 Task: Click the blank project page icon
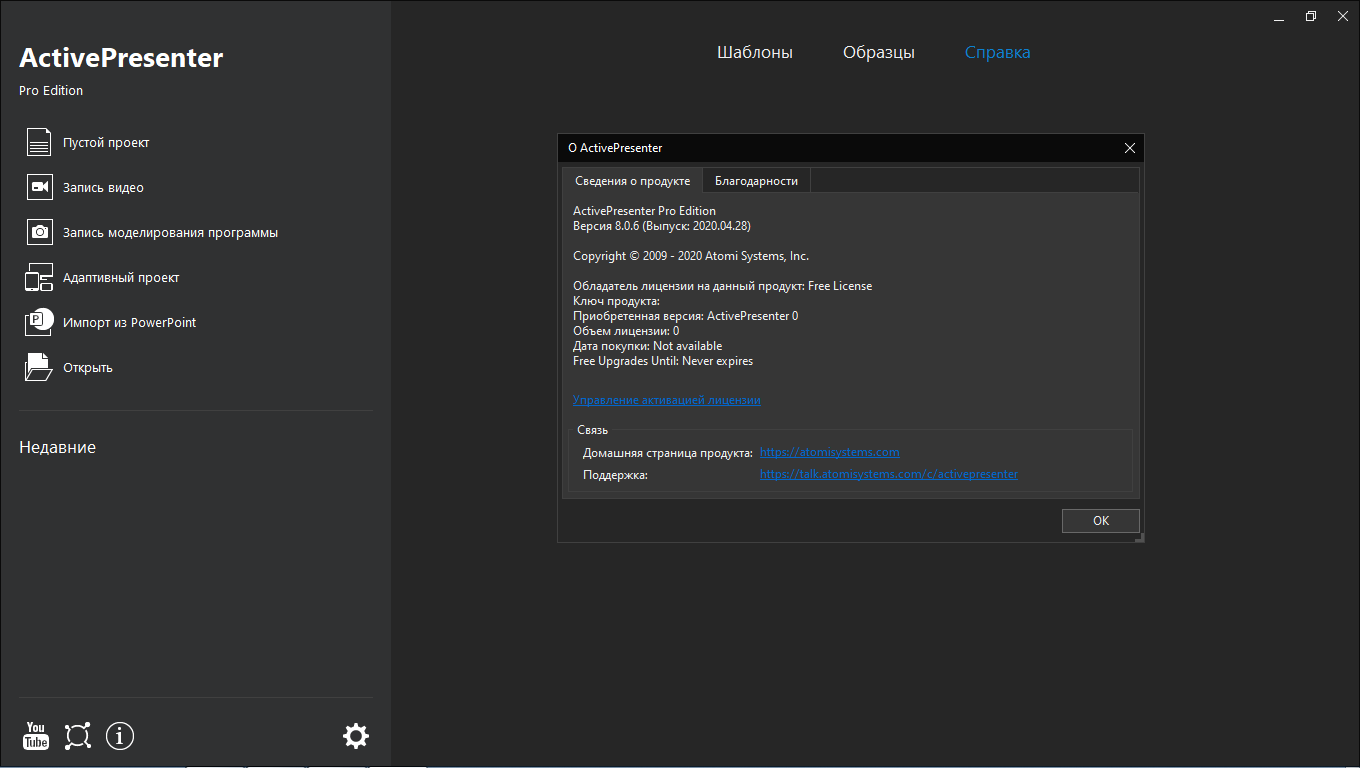pyautogui.click(x=39, y=142)
